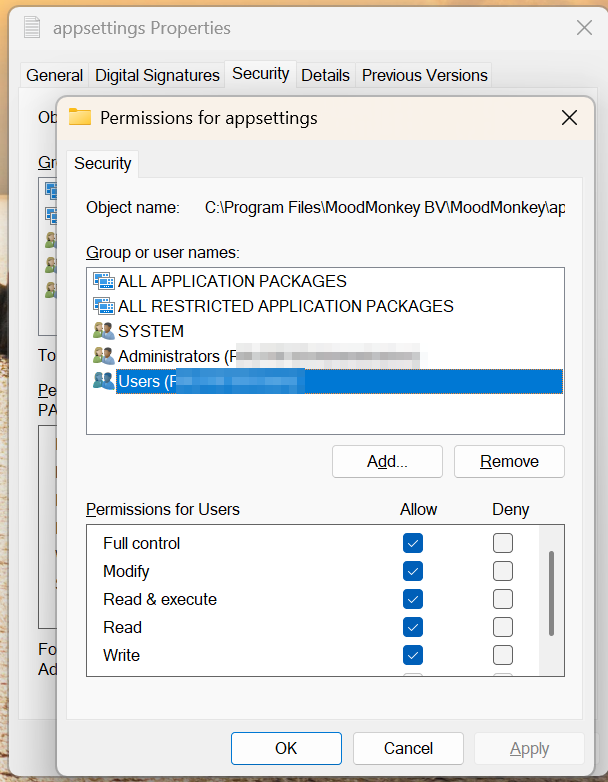Click the Permissions for Users label
This screenshot has width=608, height=782.
pyautogui.click(x=163, y=509)
